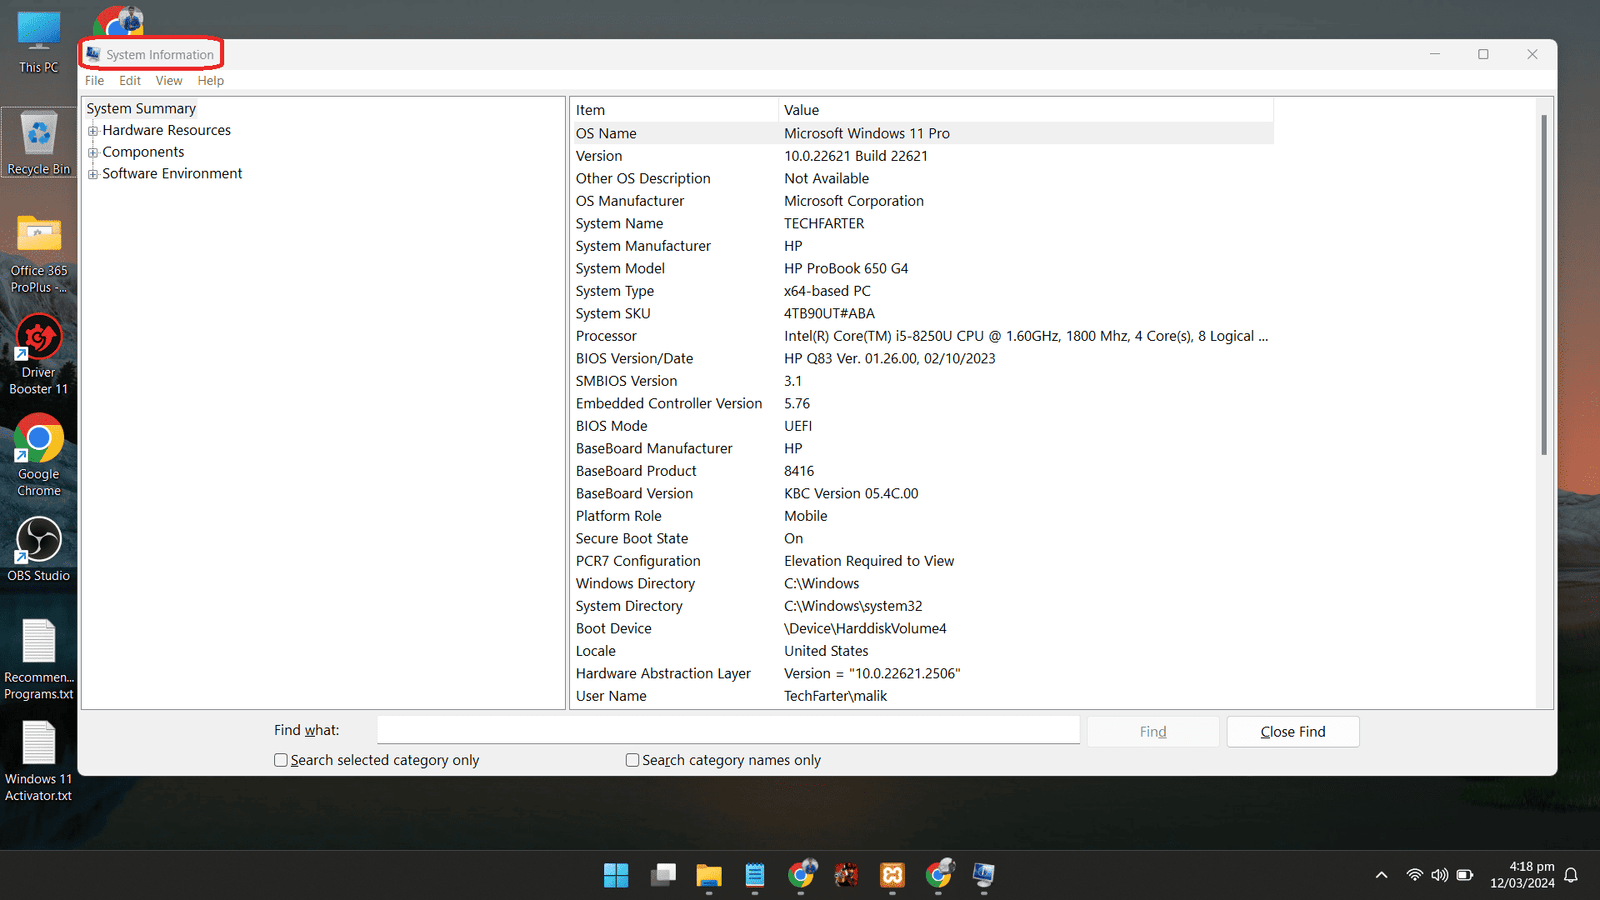Expand the Software Environment node
The height and width of the screenshot is (900, 1600).
coord(93,174)
